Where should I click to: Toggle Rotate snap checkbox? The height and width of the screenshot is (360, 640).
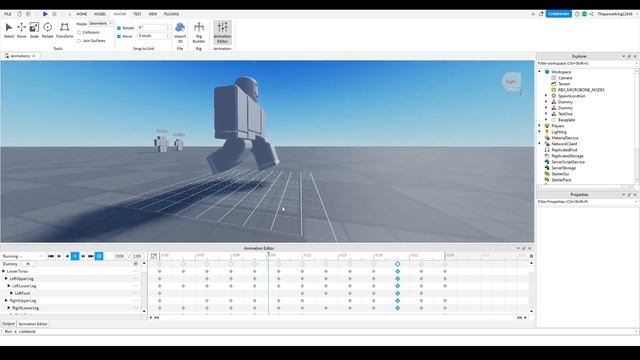pyautogui.click(x=119, y=28)
